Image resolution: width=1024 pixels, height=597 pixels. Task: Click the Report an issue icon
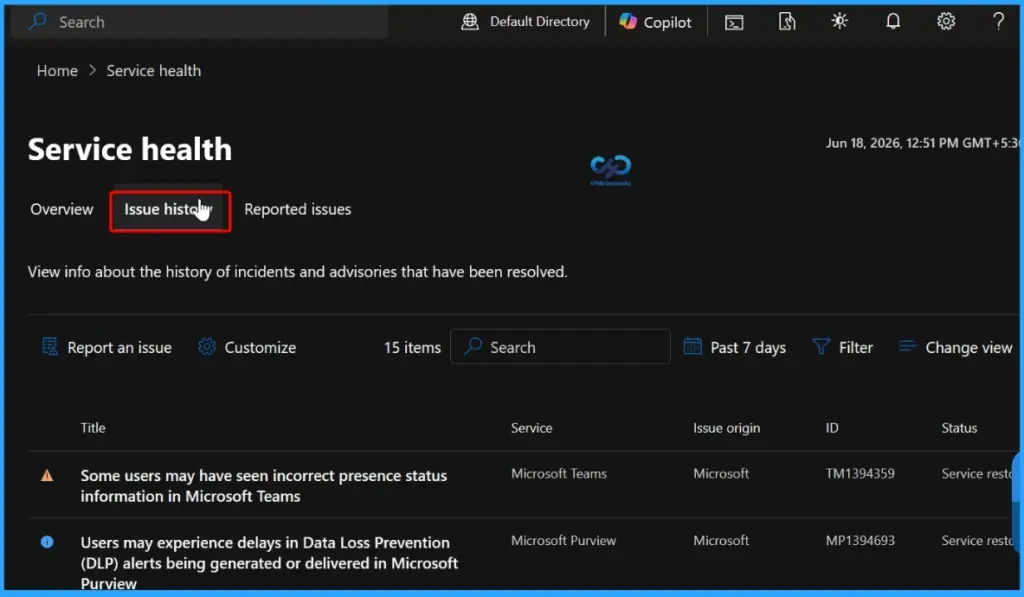pos(50,347)
